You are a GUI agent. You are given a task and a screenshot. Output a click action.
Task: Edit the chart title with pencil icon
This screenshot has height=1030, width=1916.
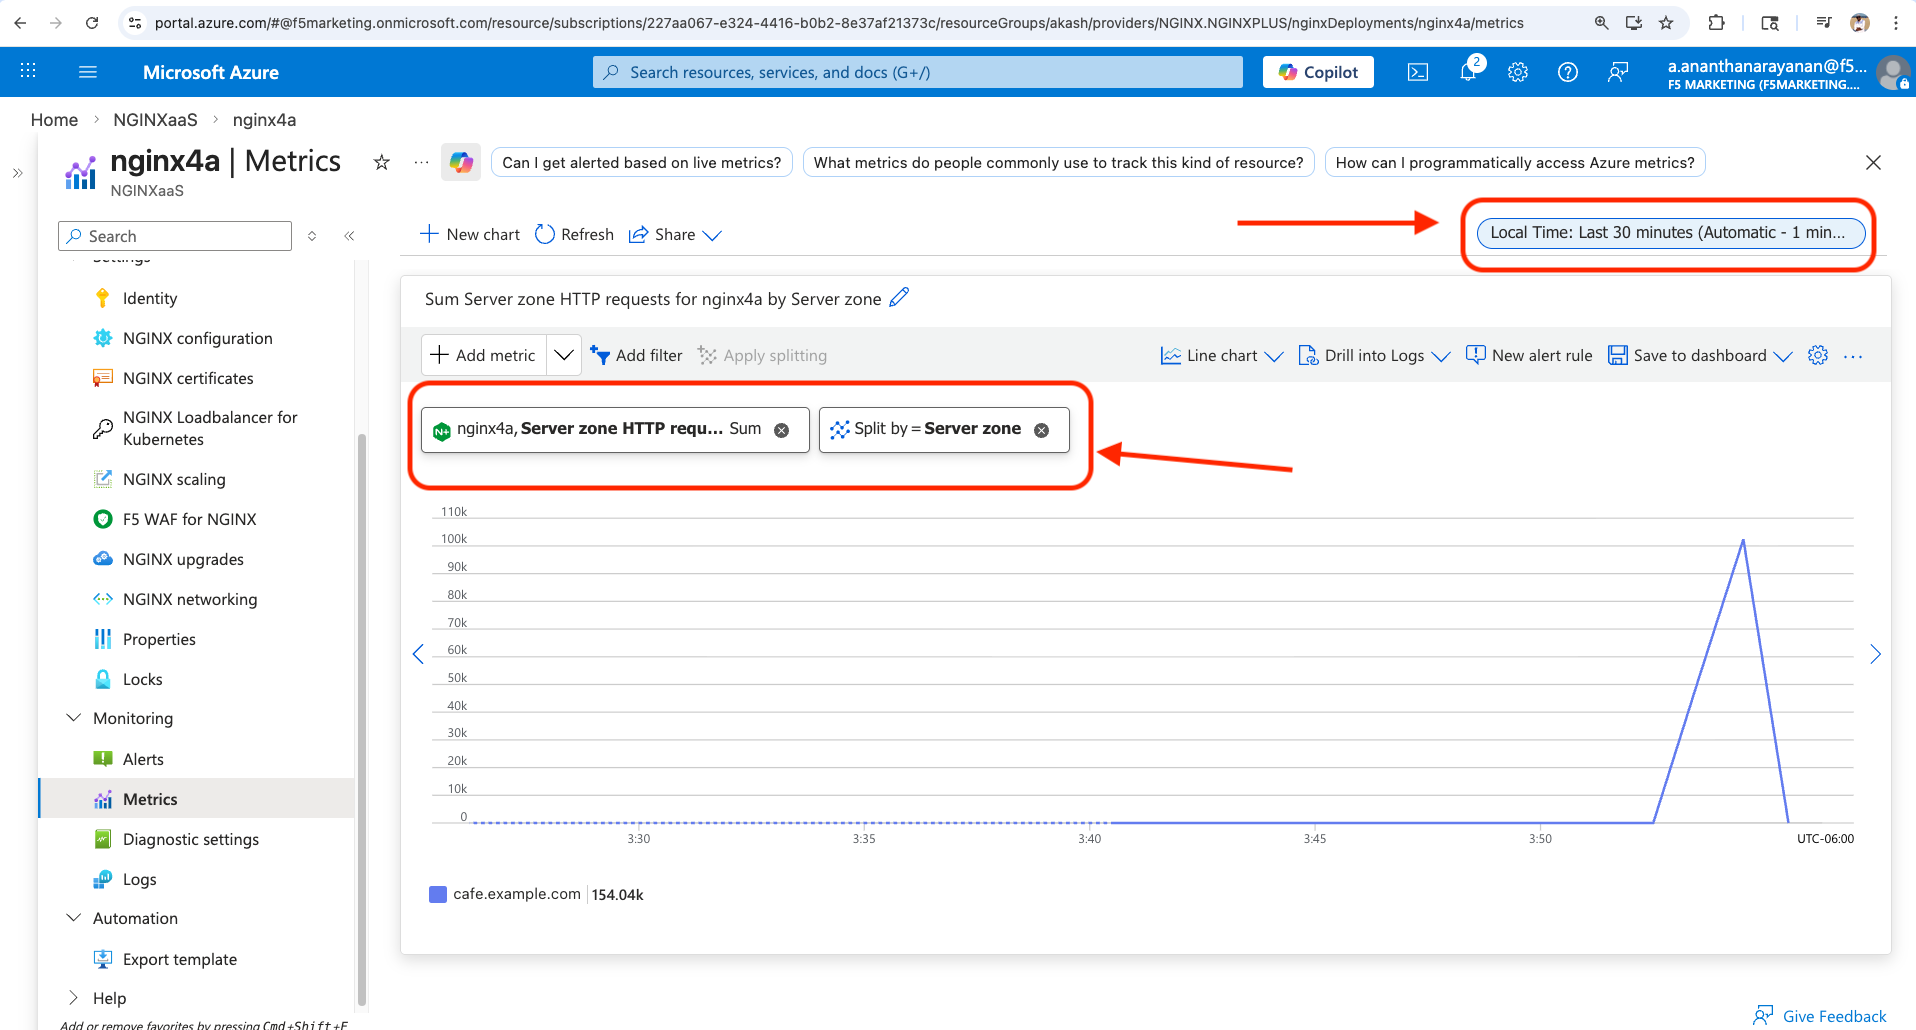pos(899,298)
